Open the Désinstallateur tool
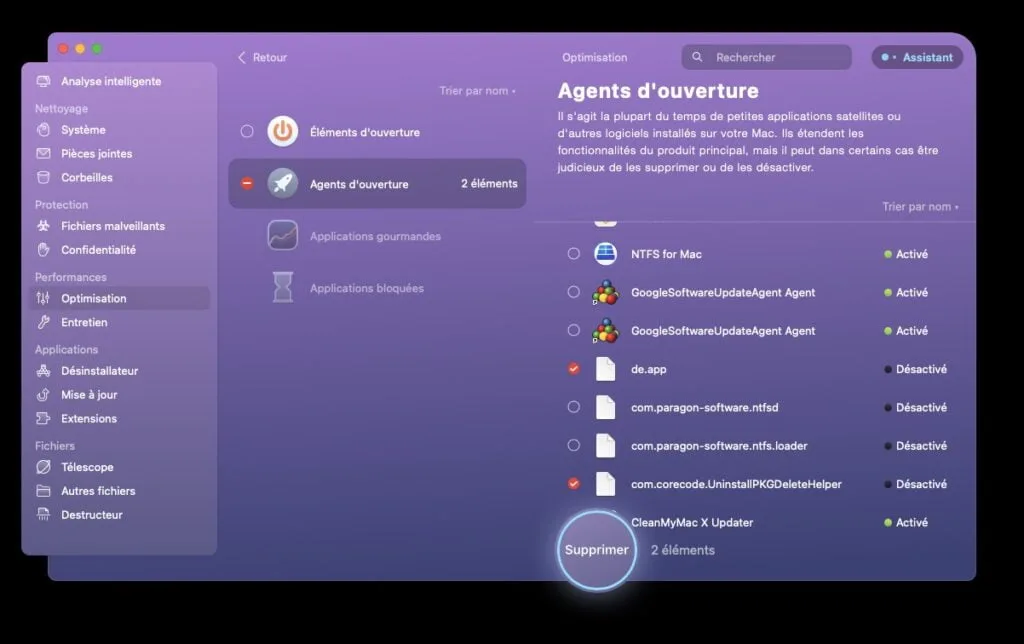 tap(101, 370)
